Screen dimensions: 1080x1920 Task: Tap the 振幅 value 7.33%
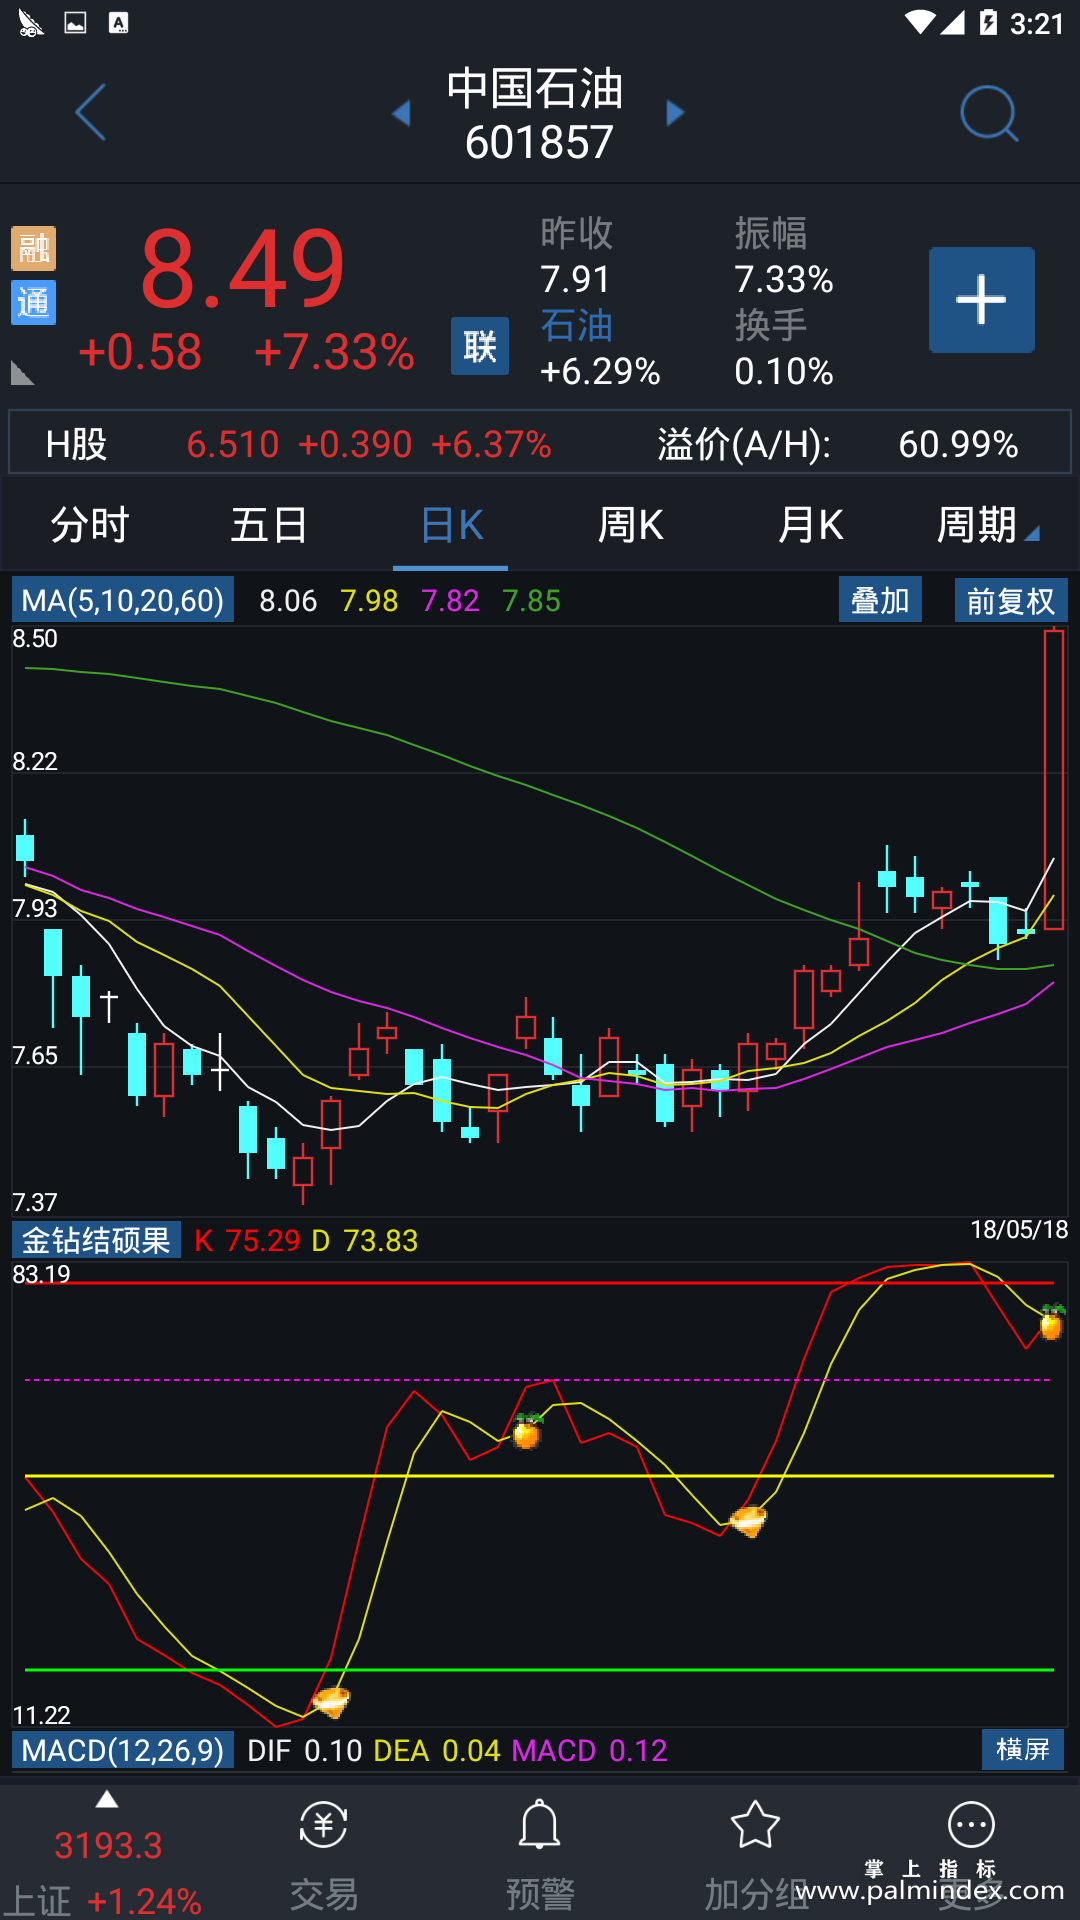(784, 279)
